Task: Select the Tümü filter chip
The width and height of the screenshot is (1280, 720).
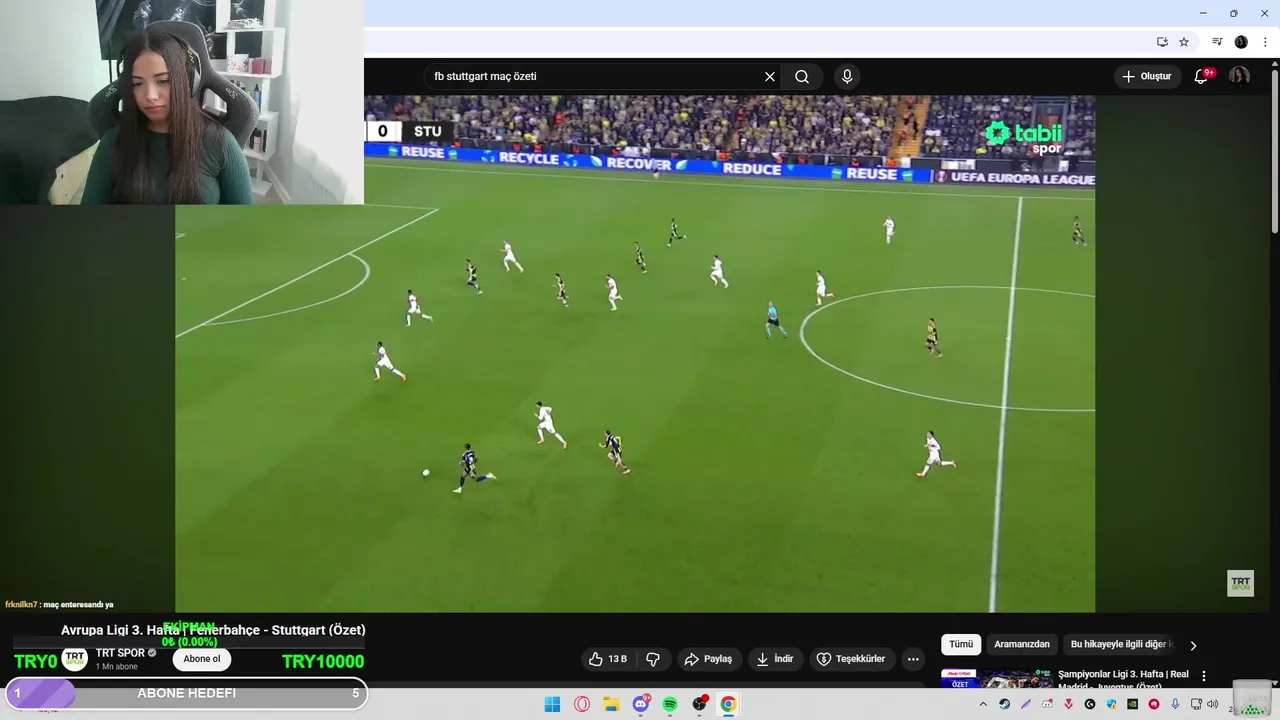Action: click(x=961, y=645)
